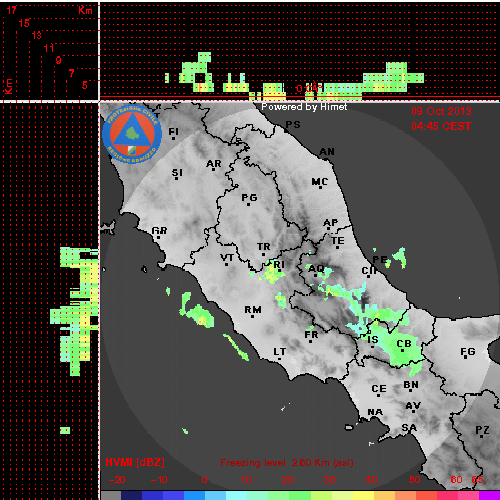Click the AN city label
Image resolution: width=500 pixels, height=500 pixels.
tap(327, 152)
